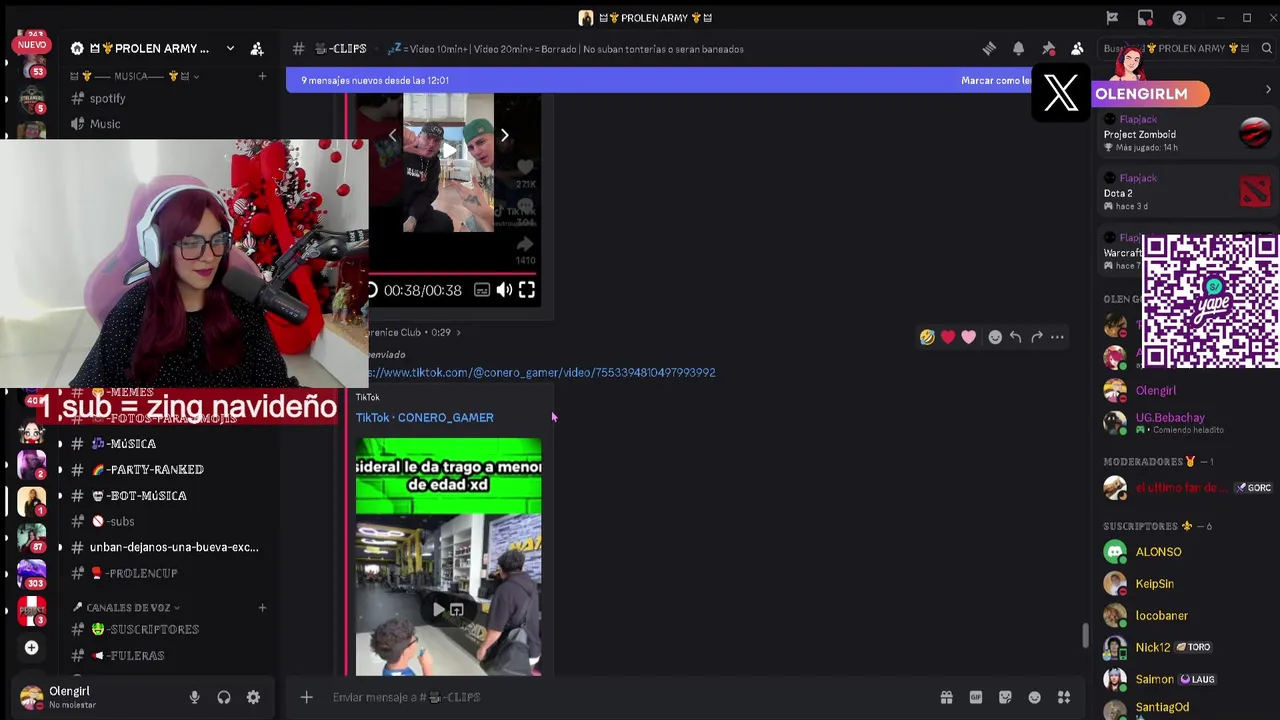Open PROLEN ARMY server dropdown menu
Screen dimensions: 1280x720
point(229,48)
